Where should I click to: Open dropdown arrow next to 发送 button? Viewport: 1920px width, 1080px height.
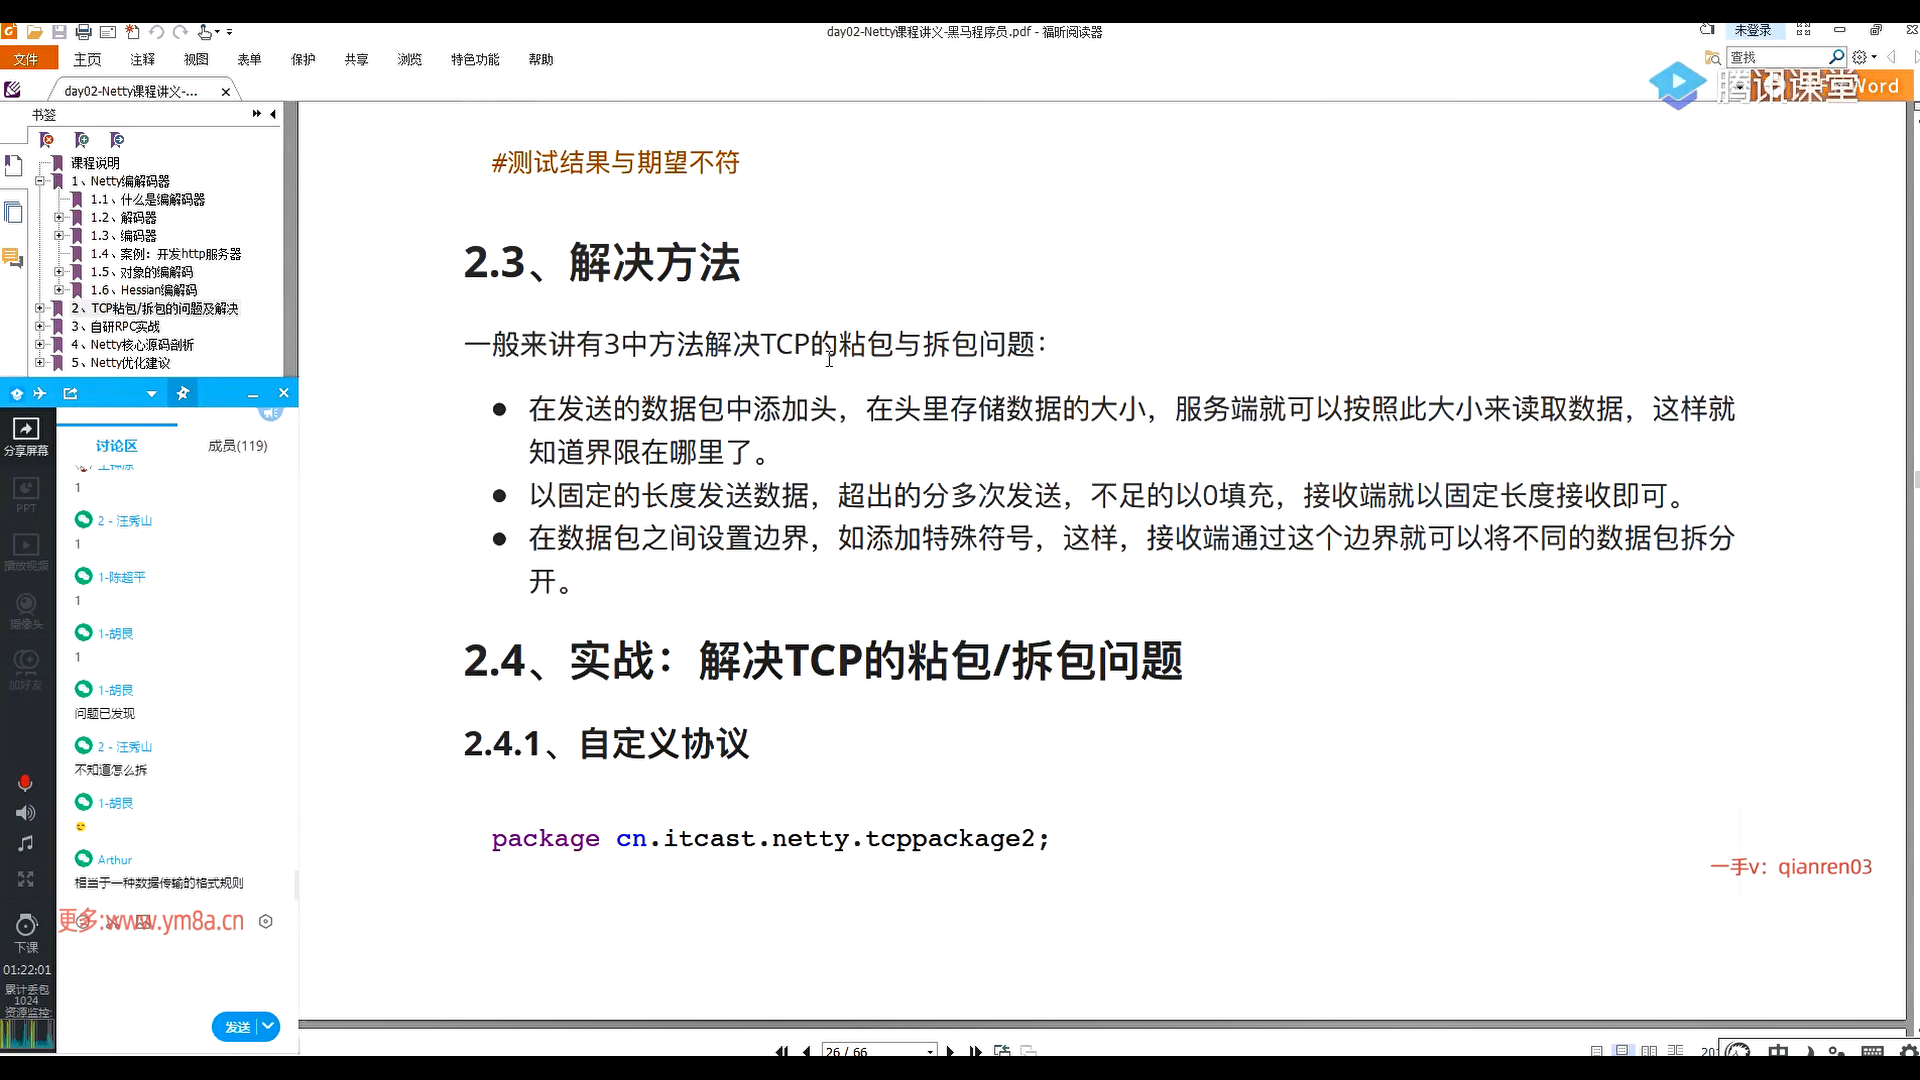coord(268,1026)
